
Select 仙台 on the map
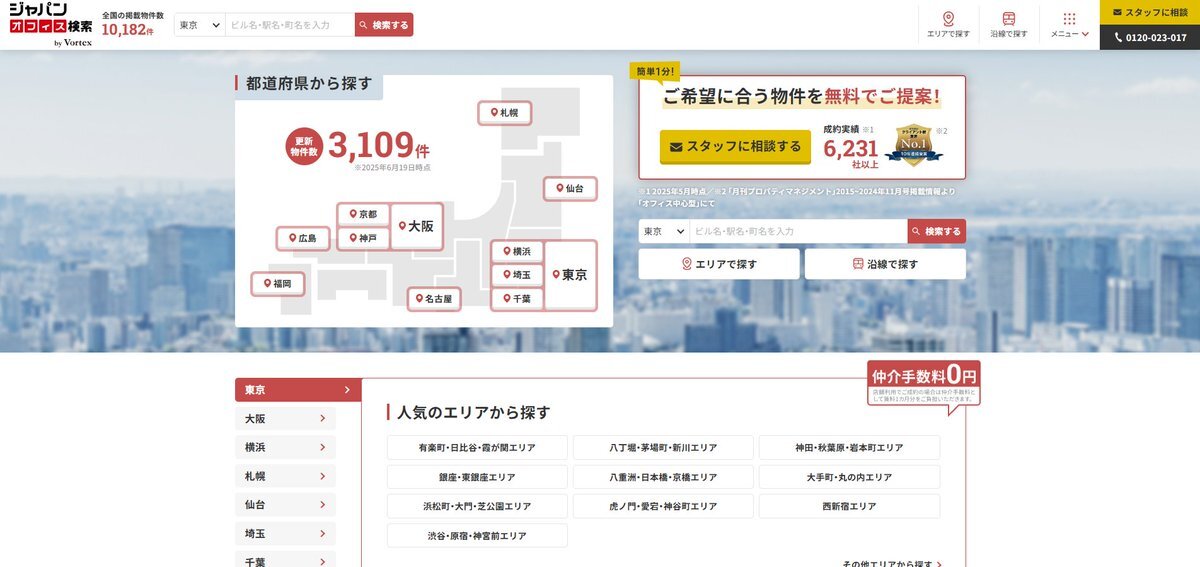[570, 188]
